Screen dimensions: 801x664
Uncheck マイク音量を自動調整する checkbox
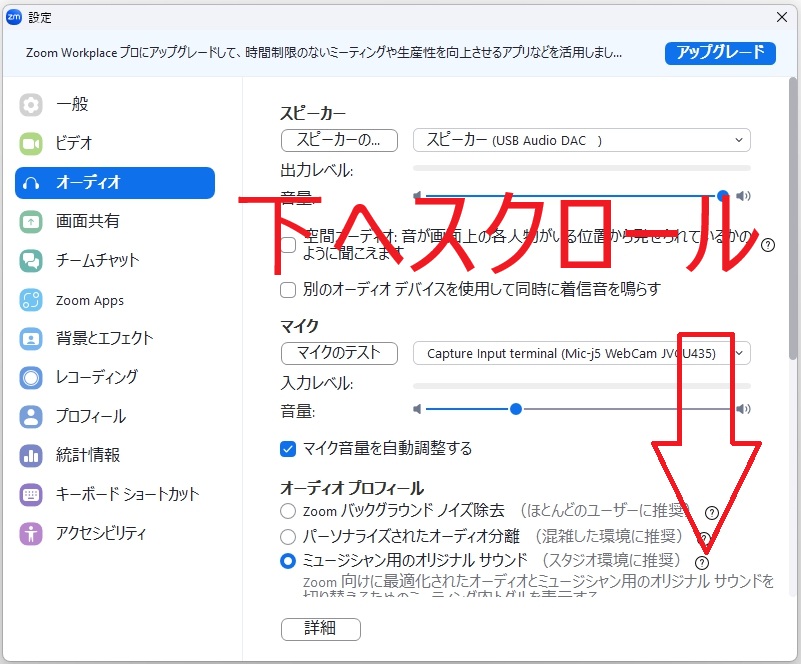pos(288,449)
